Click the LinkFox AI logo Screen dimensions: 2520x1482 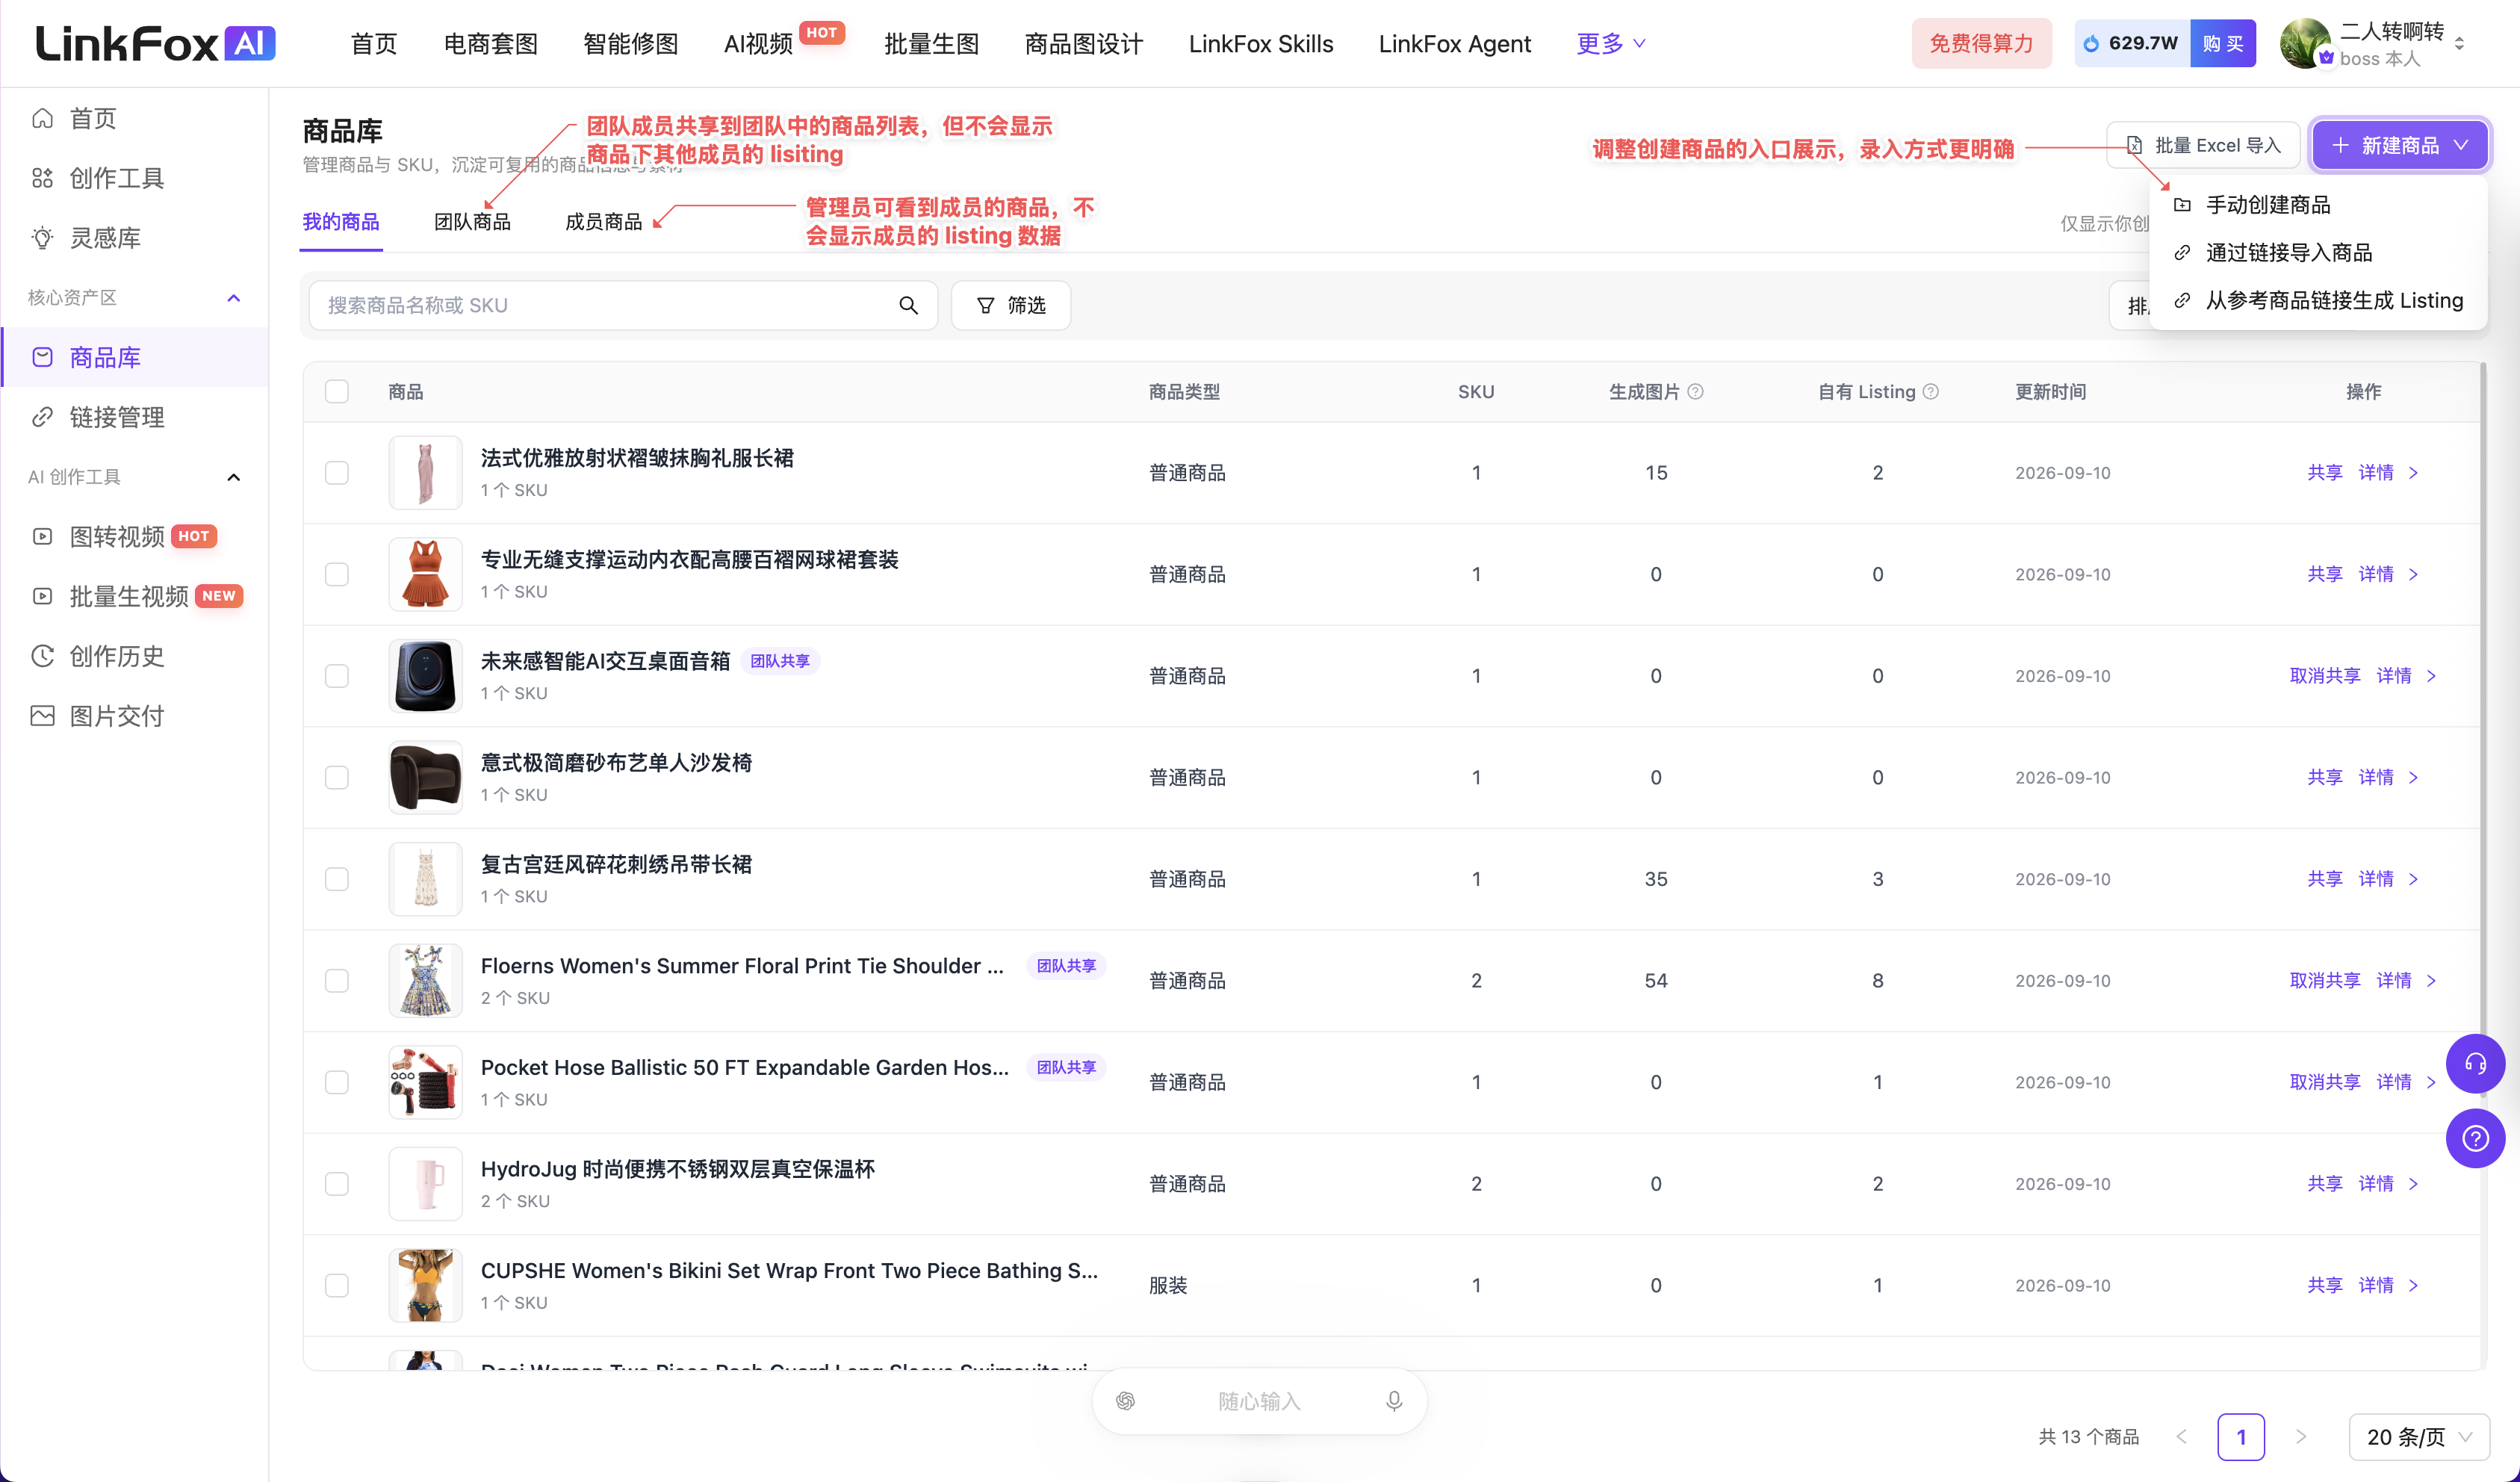[x=155, y=43]
